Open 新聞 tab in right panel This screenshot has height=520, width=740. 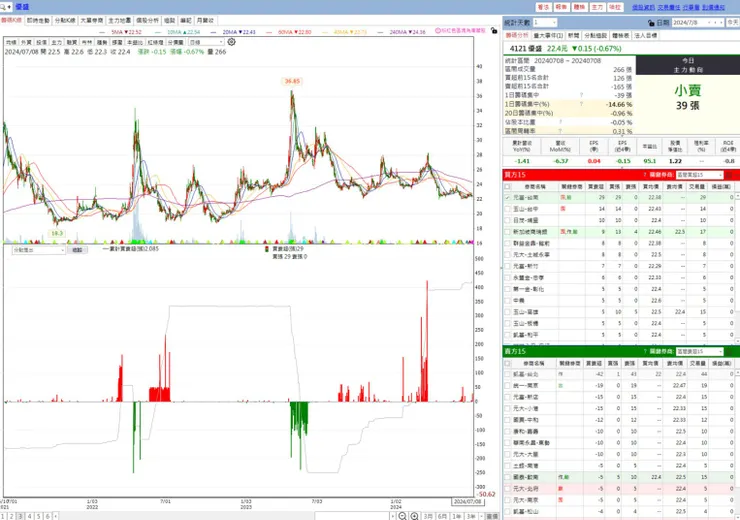coord(573,35)
